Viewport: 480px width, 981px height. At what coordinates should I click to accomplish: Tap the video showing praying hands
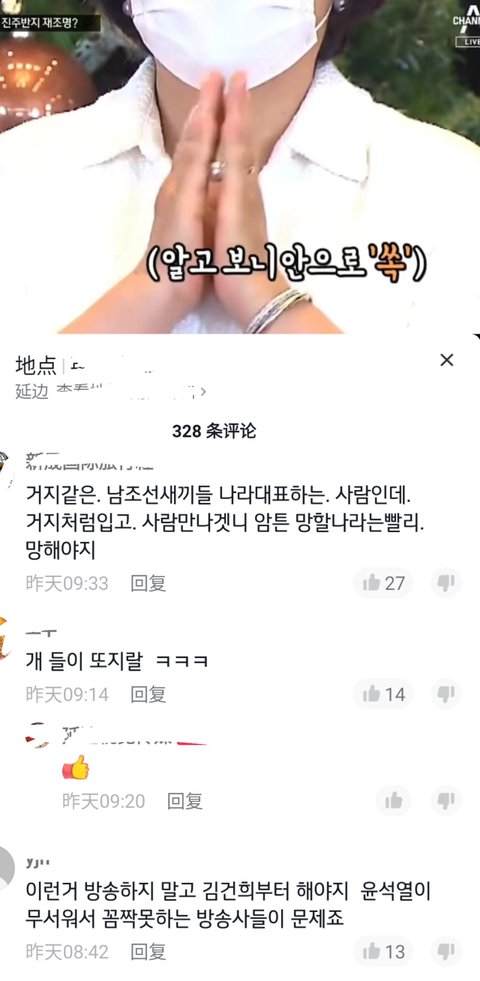click(240, 166)
